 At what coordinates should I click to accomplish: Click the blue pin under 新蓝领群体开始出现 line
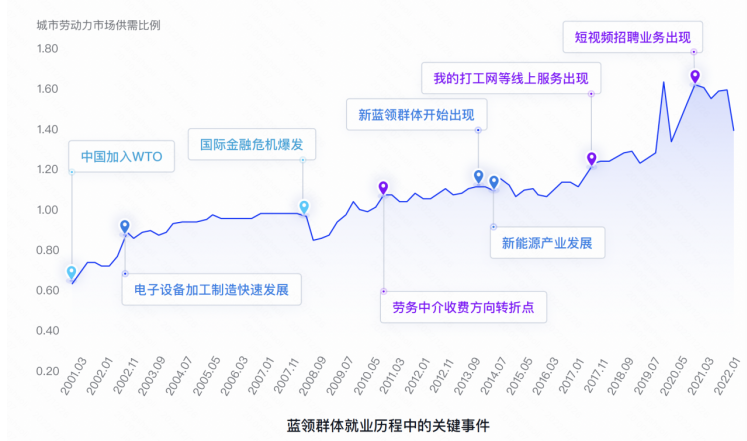(479, 176)
